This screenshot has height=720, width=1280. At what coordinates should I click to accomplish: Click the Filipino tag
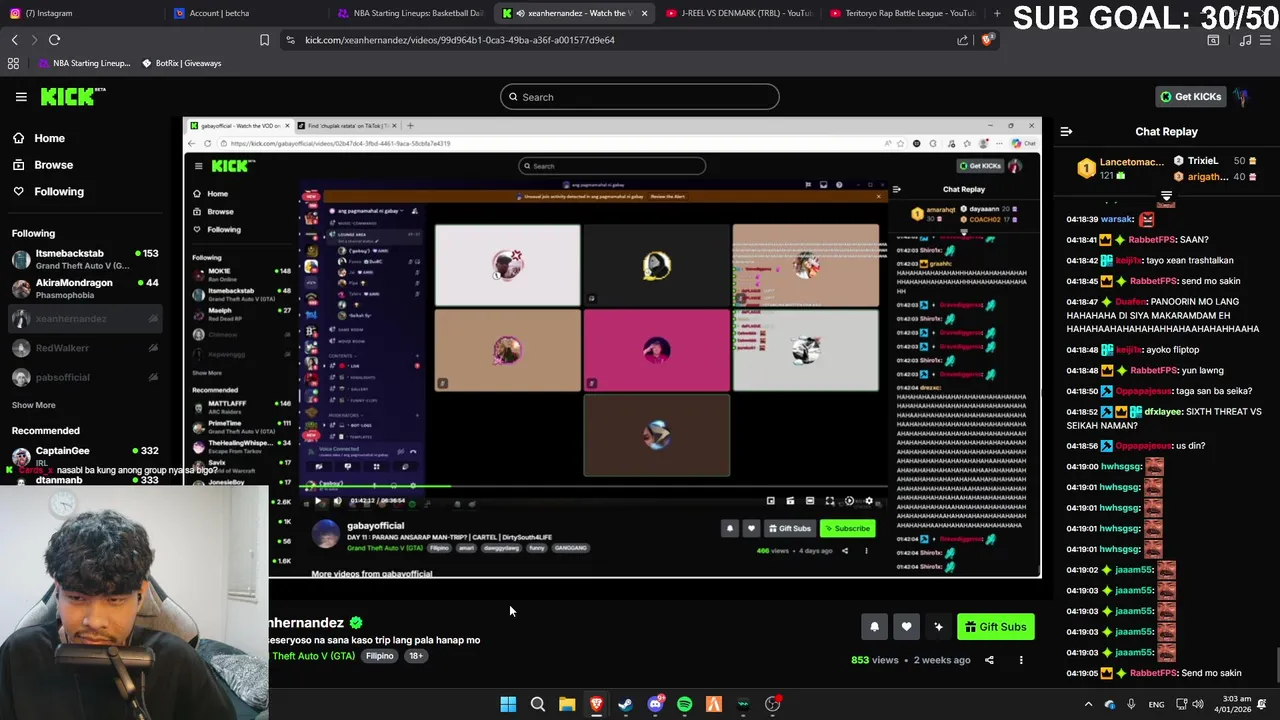coord(379,656)
